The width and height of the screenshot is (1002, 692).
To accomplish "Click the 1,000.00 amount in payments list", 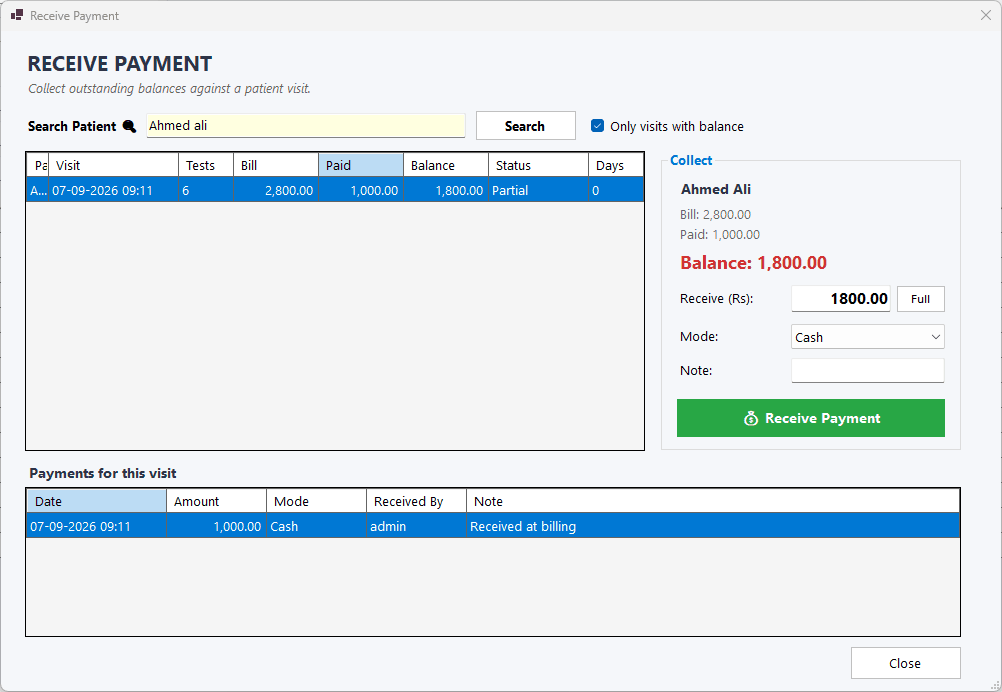I will point(217,527).
